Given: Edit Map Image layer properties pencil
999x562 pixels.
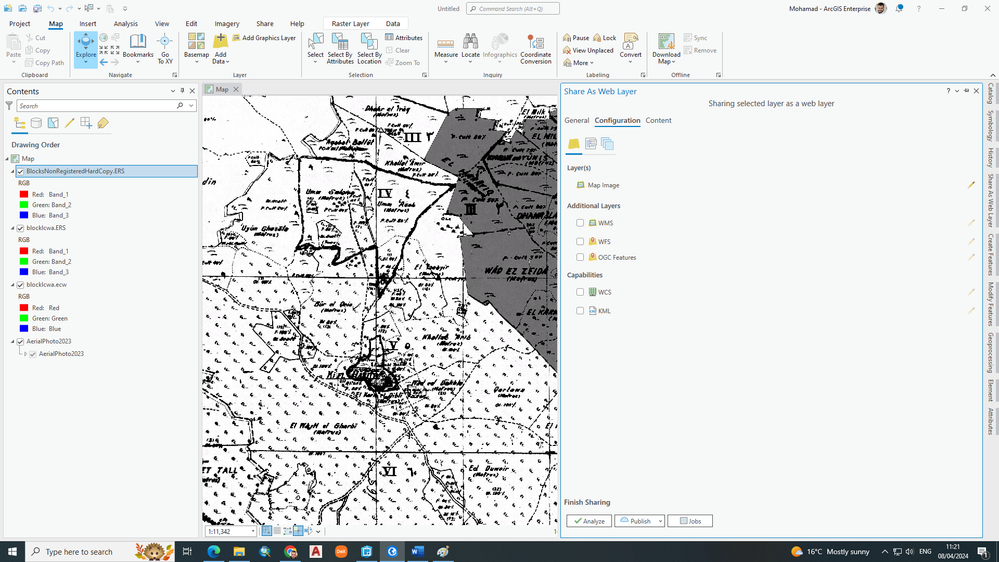Looking at the screenshot, I should (x=970, y=185).
